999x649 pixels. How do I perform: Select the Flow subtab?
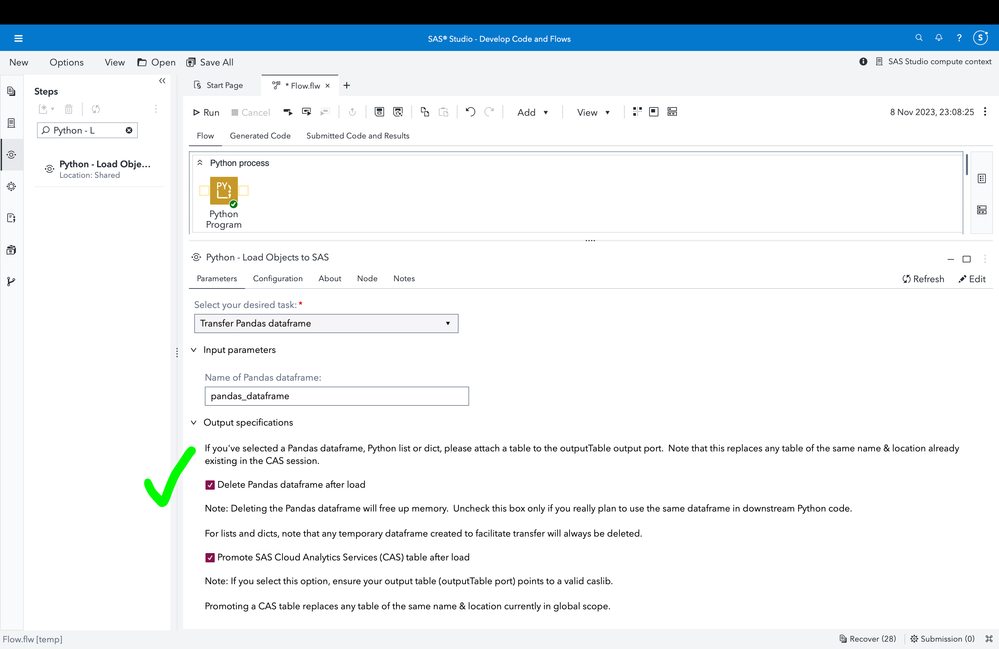[x=205, y=136]
